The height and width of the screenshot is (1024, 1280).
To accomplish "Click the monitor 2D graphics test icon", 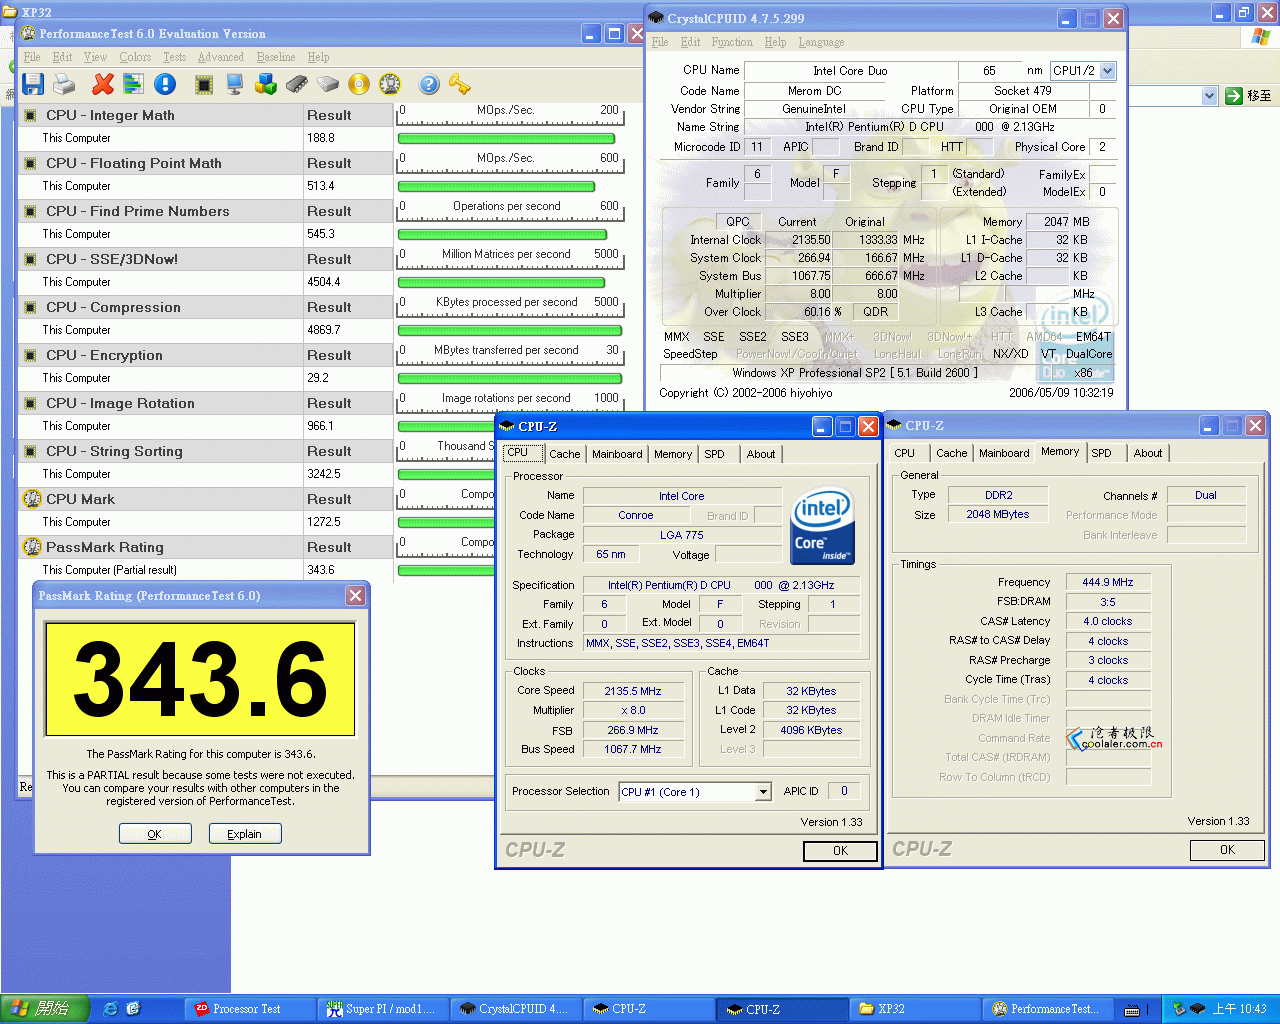I will click(235, 84).
